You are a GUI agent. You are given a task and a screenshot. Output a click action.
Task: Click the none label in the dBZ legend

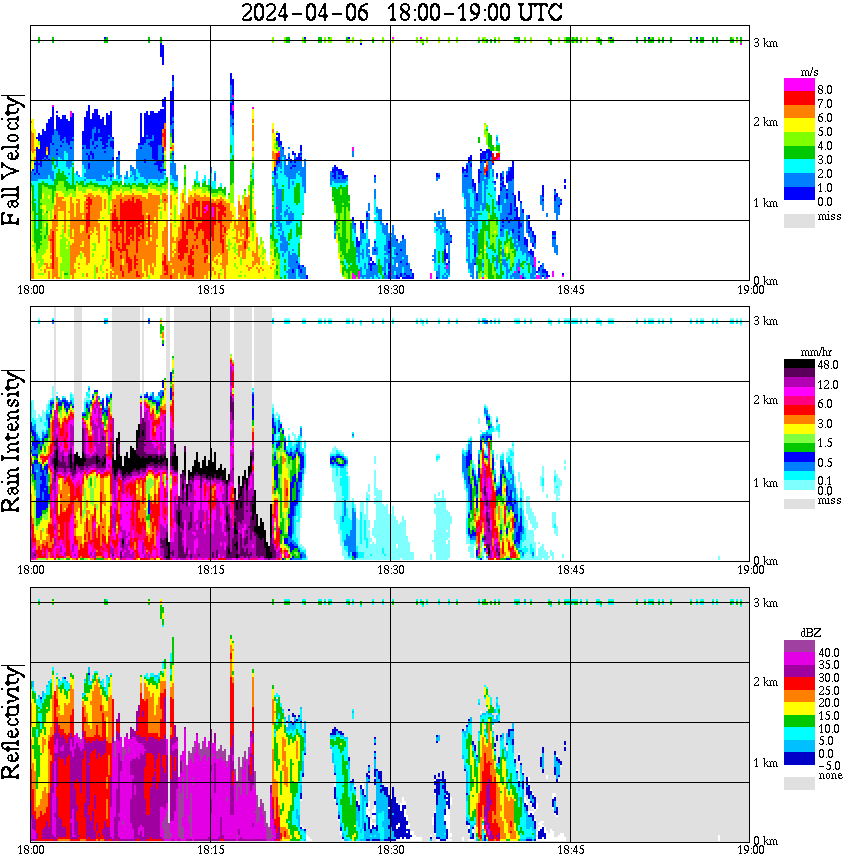[830, 776]
